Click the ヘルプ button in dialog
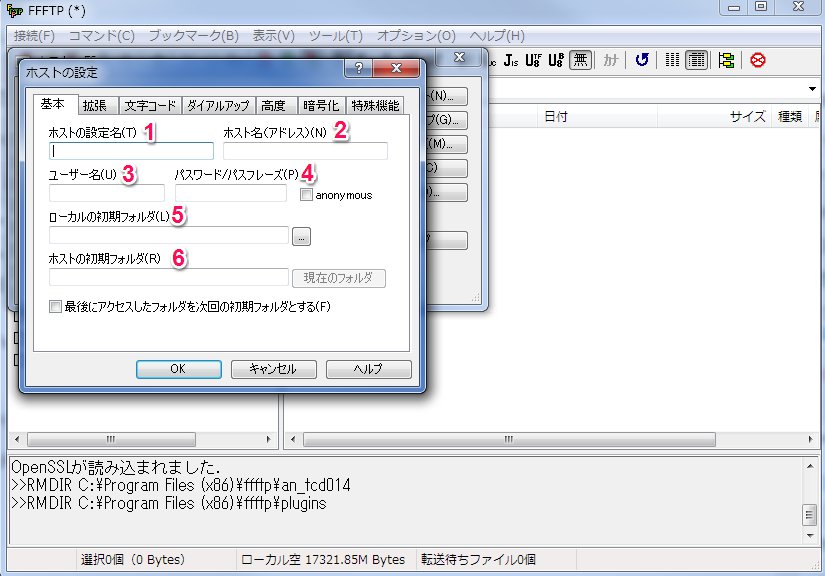825x576 pixels. [368, 369]
